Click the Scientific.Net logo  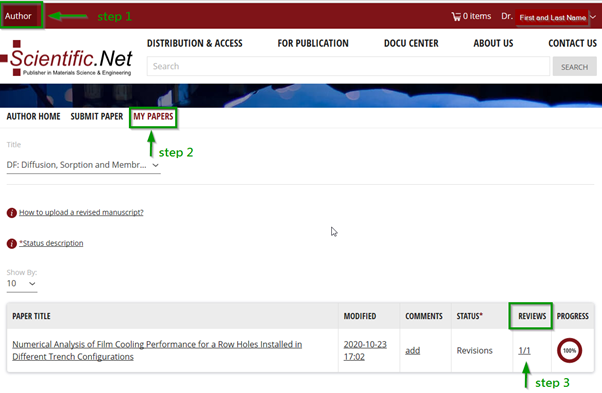tap(67, 58)
